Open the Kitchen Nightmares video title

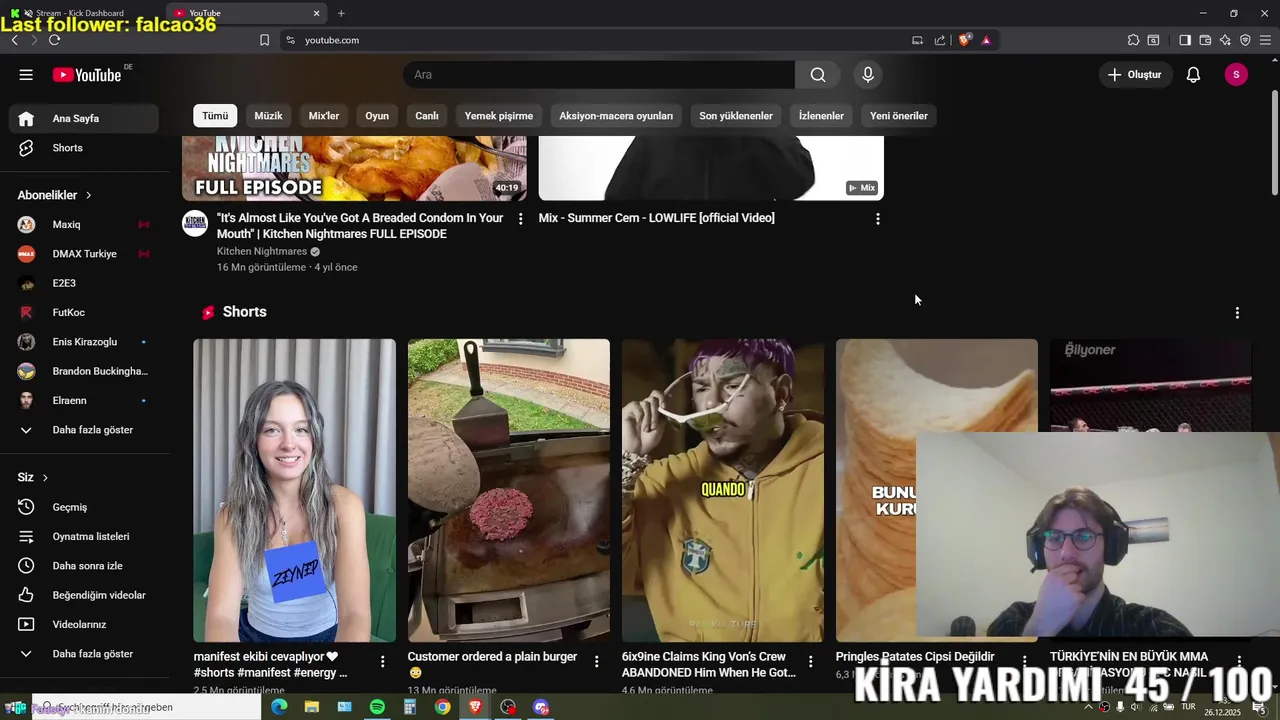tap(360, 226)
